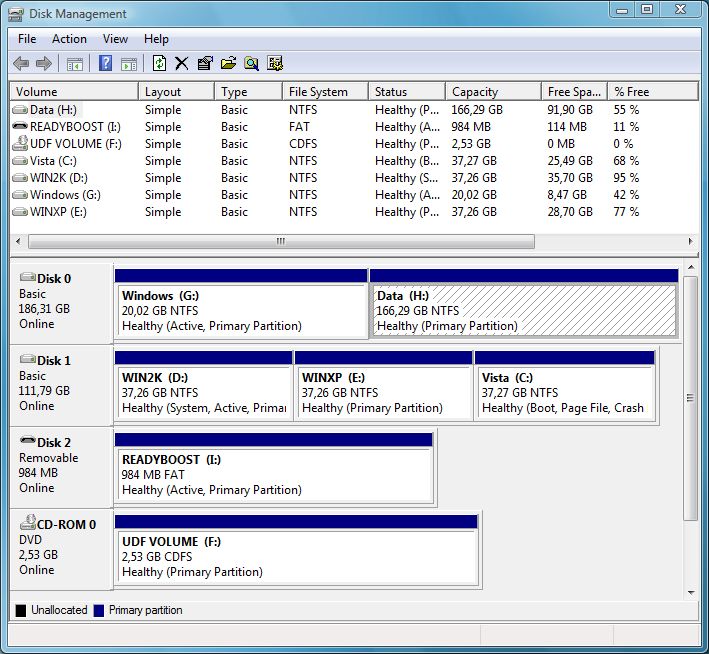Select the Vista (C:) partition block on Disk 1

565,385
